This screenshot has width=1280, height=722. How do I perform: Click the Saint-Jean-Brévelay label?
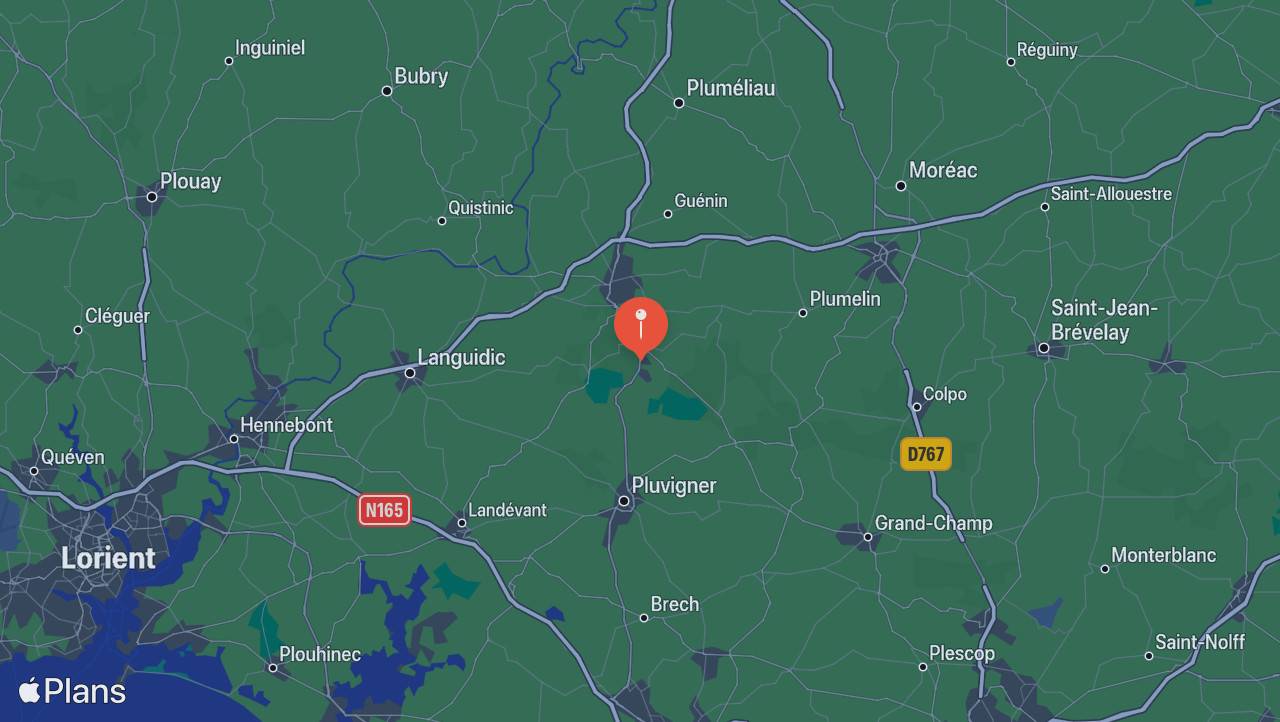1104,320
